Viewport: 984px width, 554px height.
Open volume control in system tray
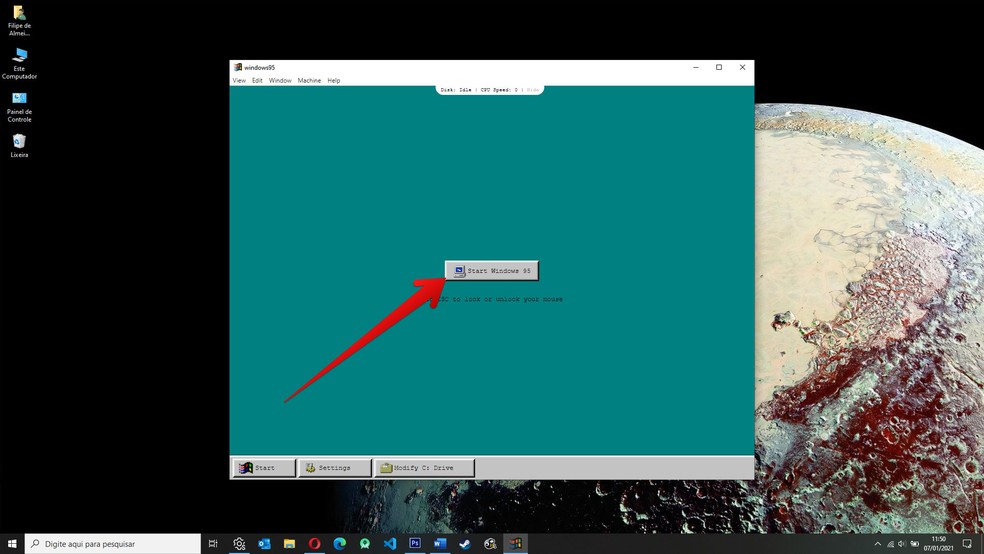tap(902, 544)
